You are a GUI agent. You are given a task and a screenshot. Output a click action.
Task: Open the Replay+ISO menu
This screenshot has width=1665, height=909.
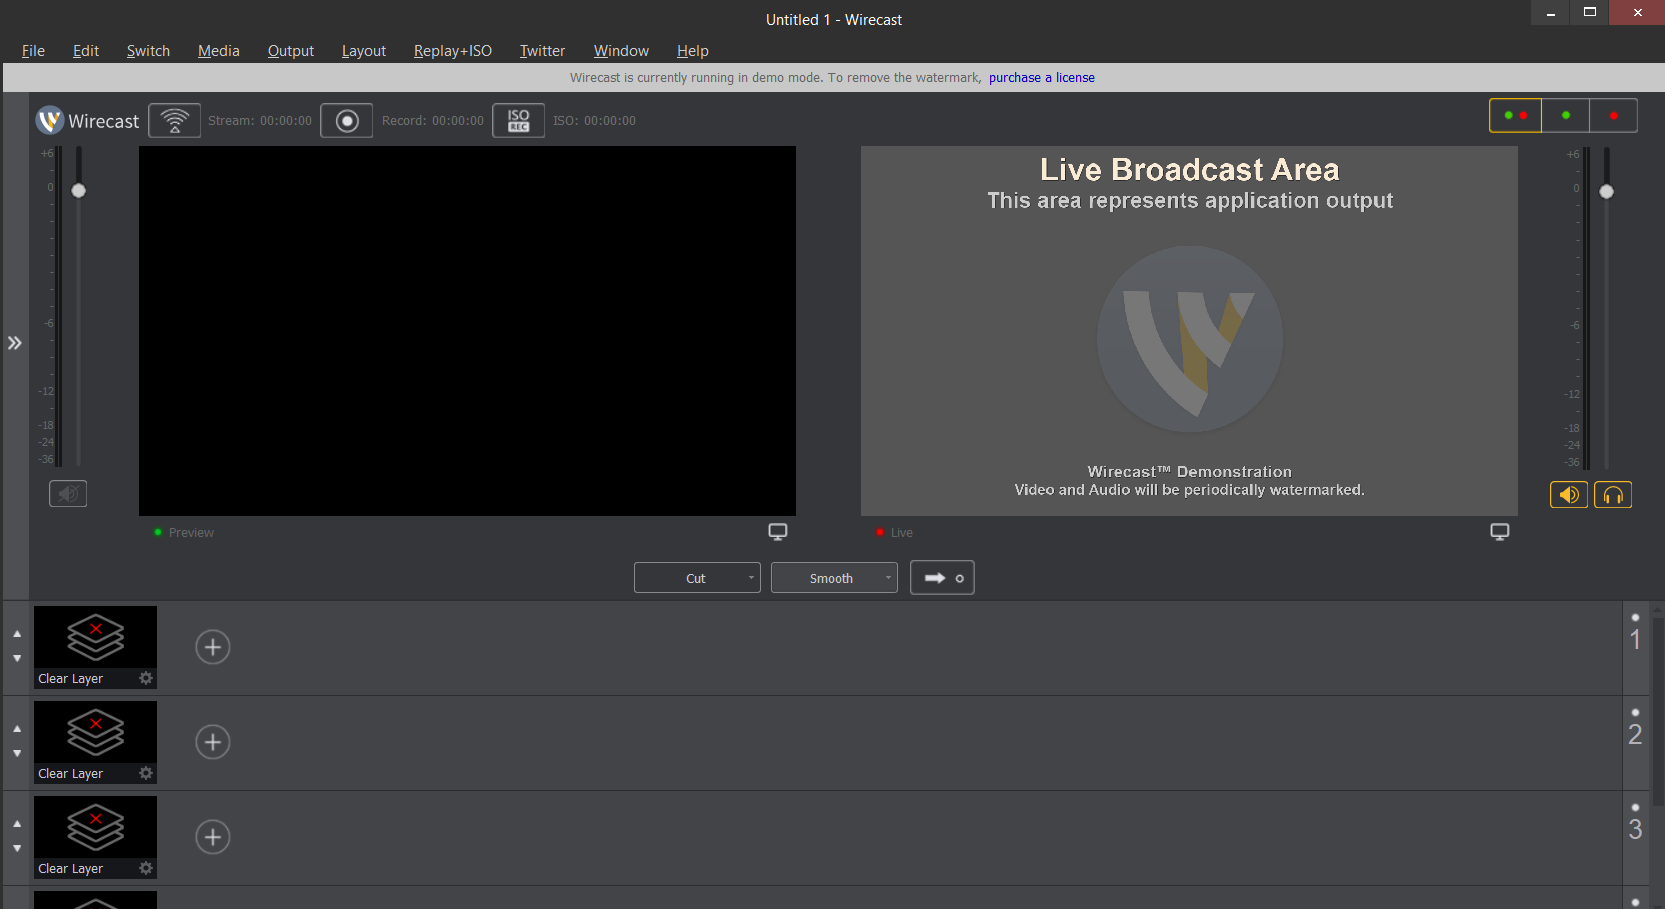(x=453, y=51)
